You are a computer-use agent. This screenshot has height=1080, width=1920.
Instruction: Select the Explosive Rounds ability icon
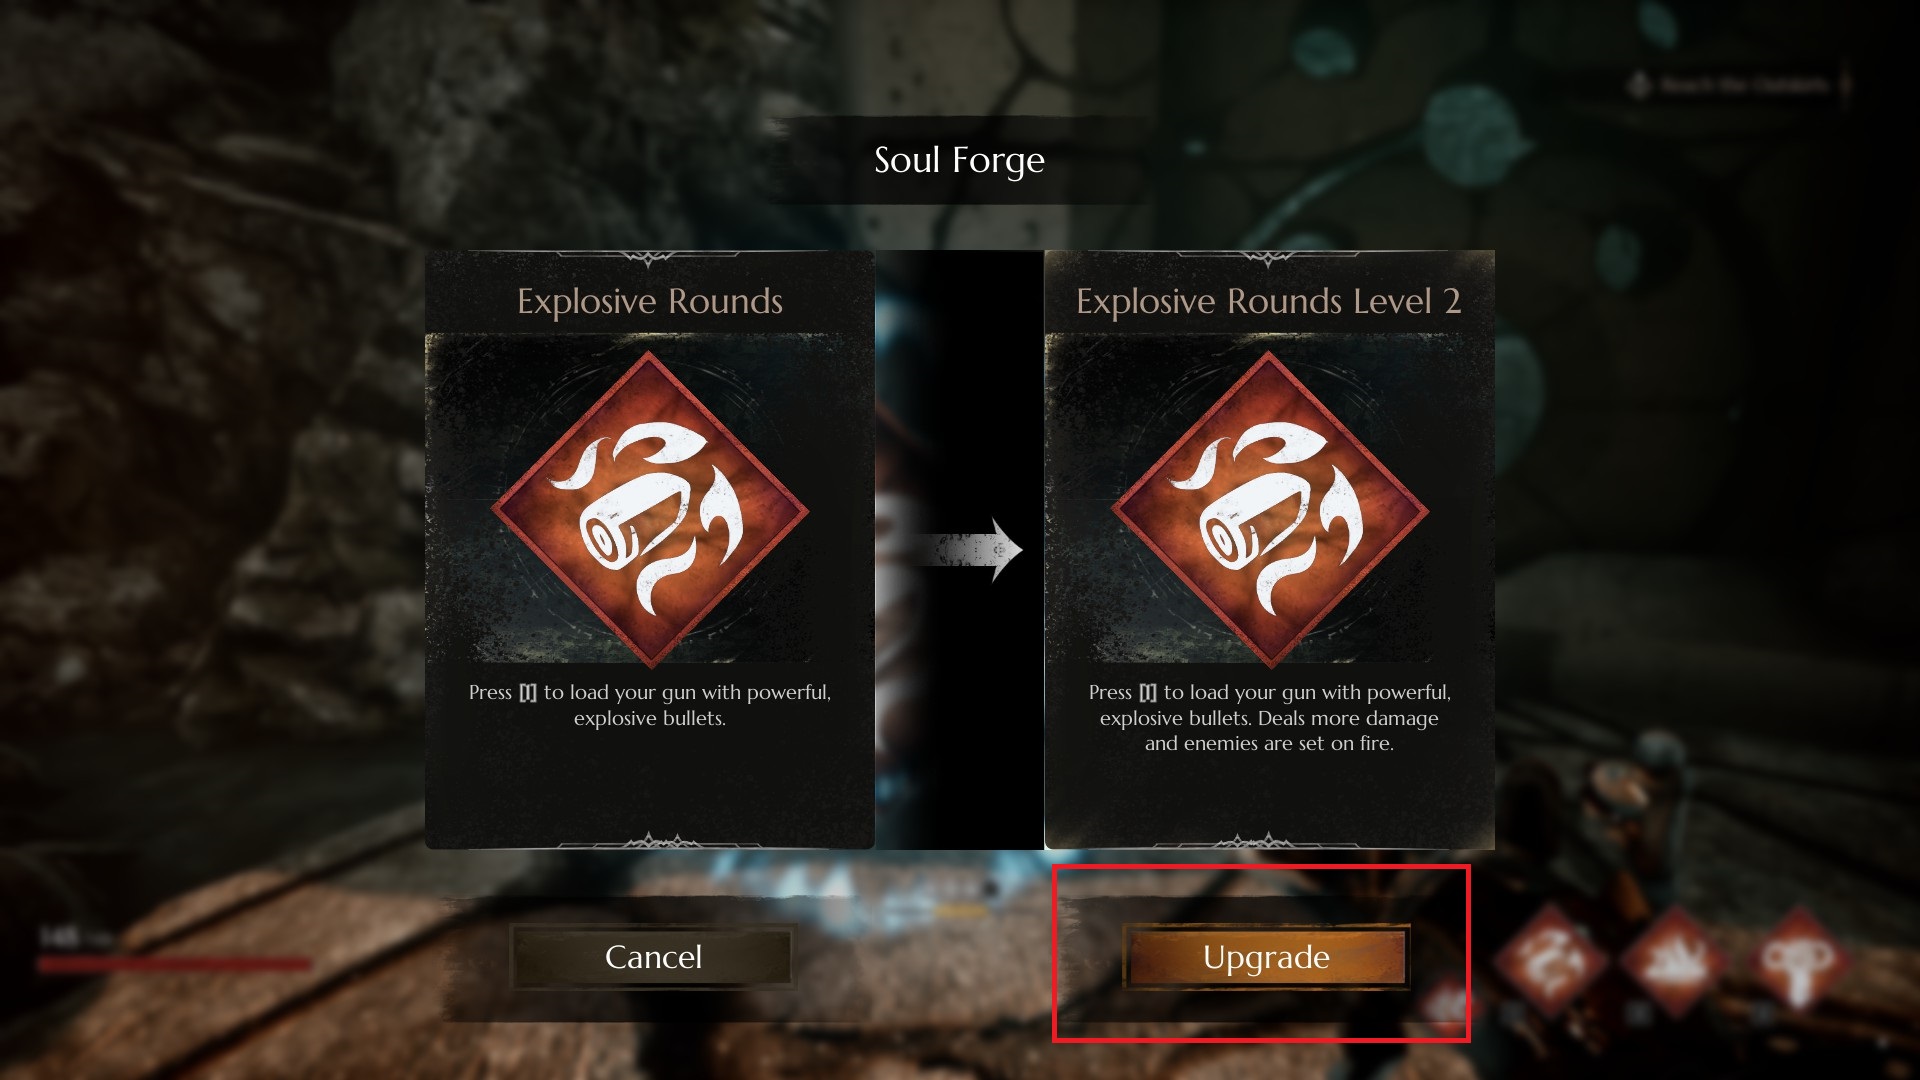(650, 510)
